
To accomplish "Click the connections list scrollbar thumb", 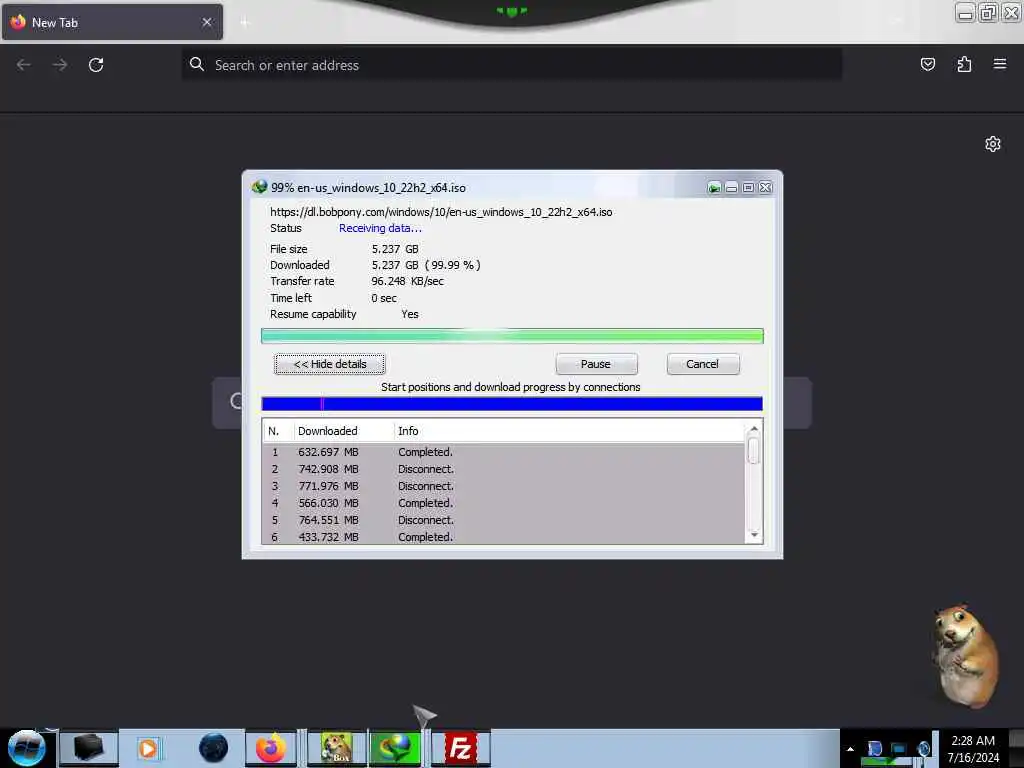I will [x=754, y=451].
